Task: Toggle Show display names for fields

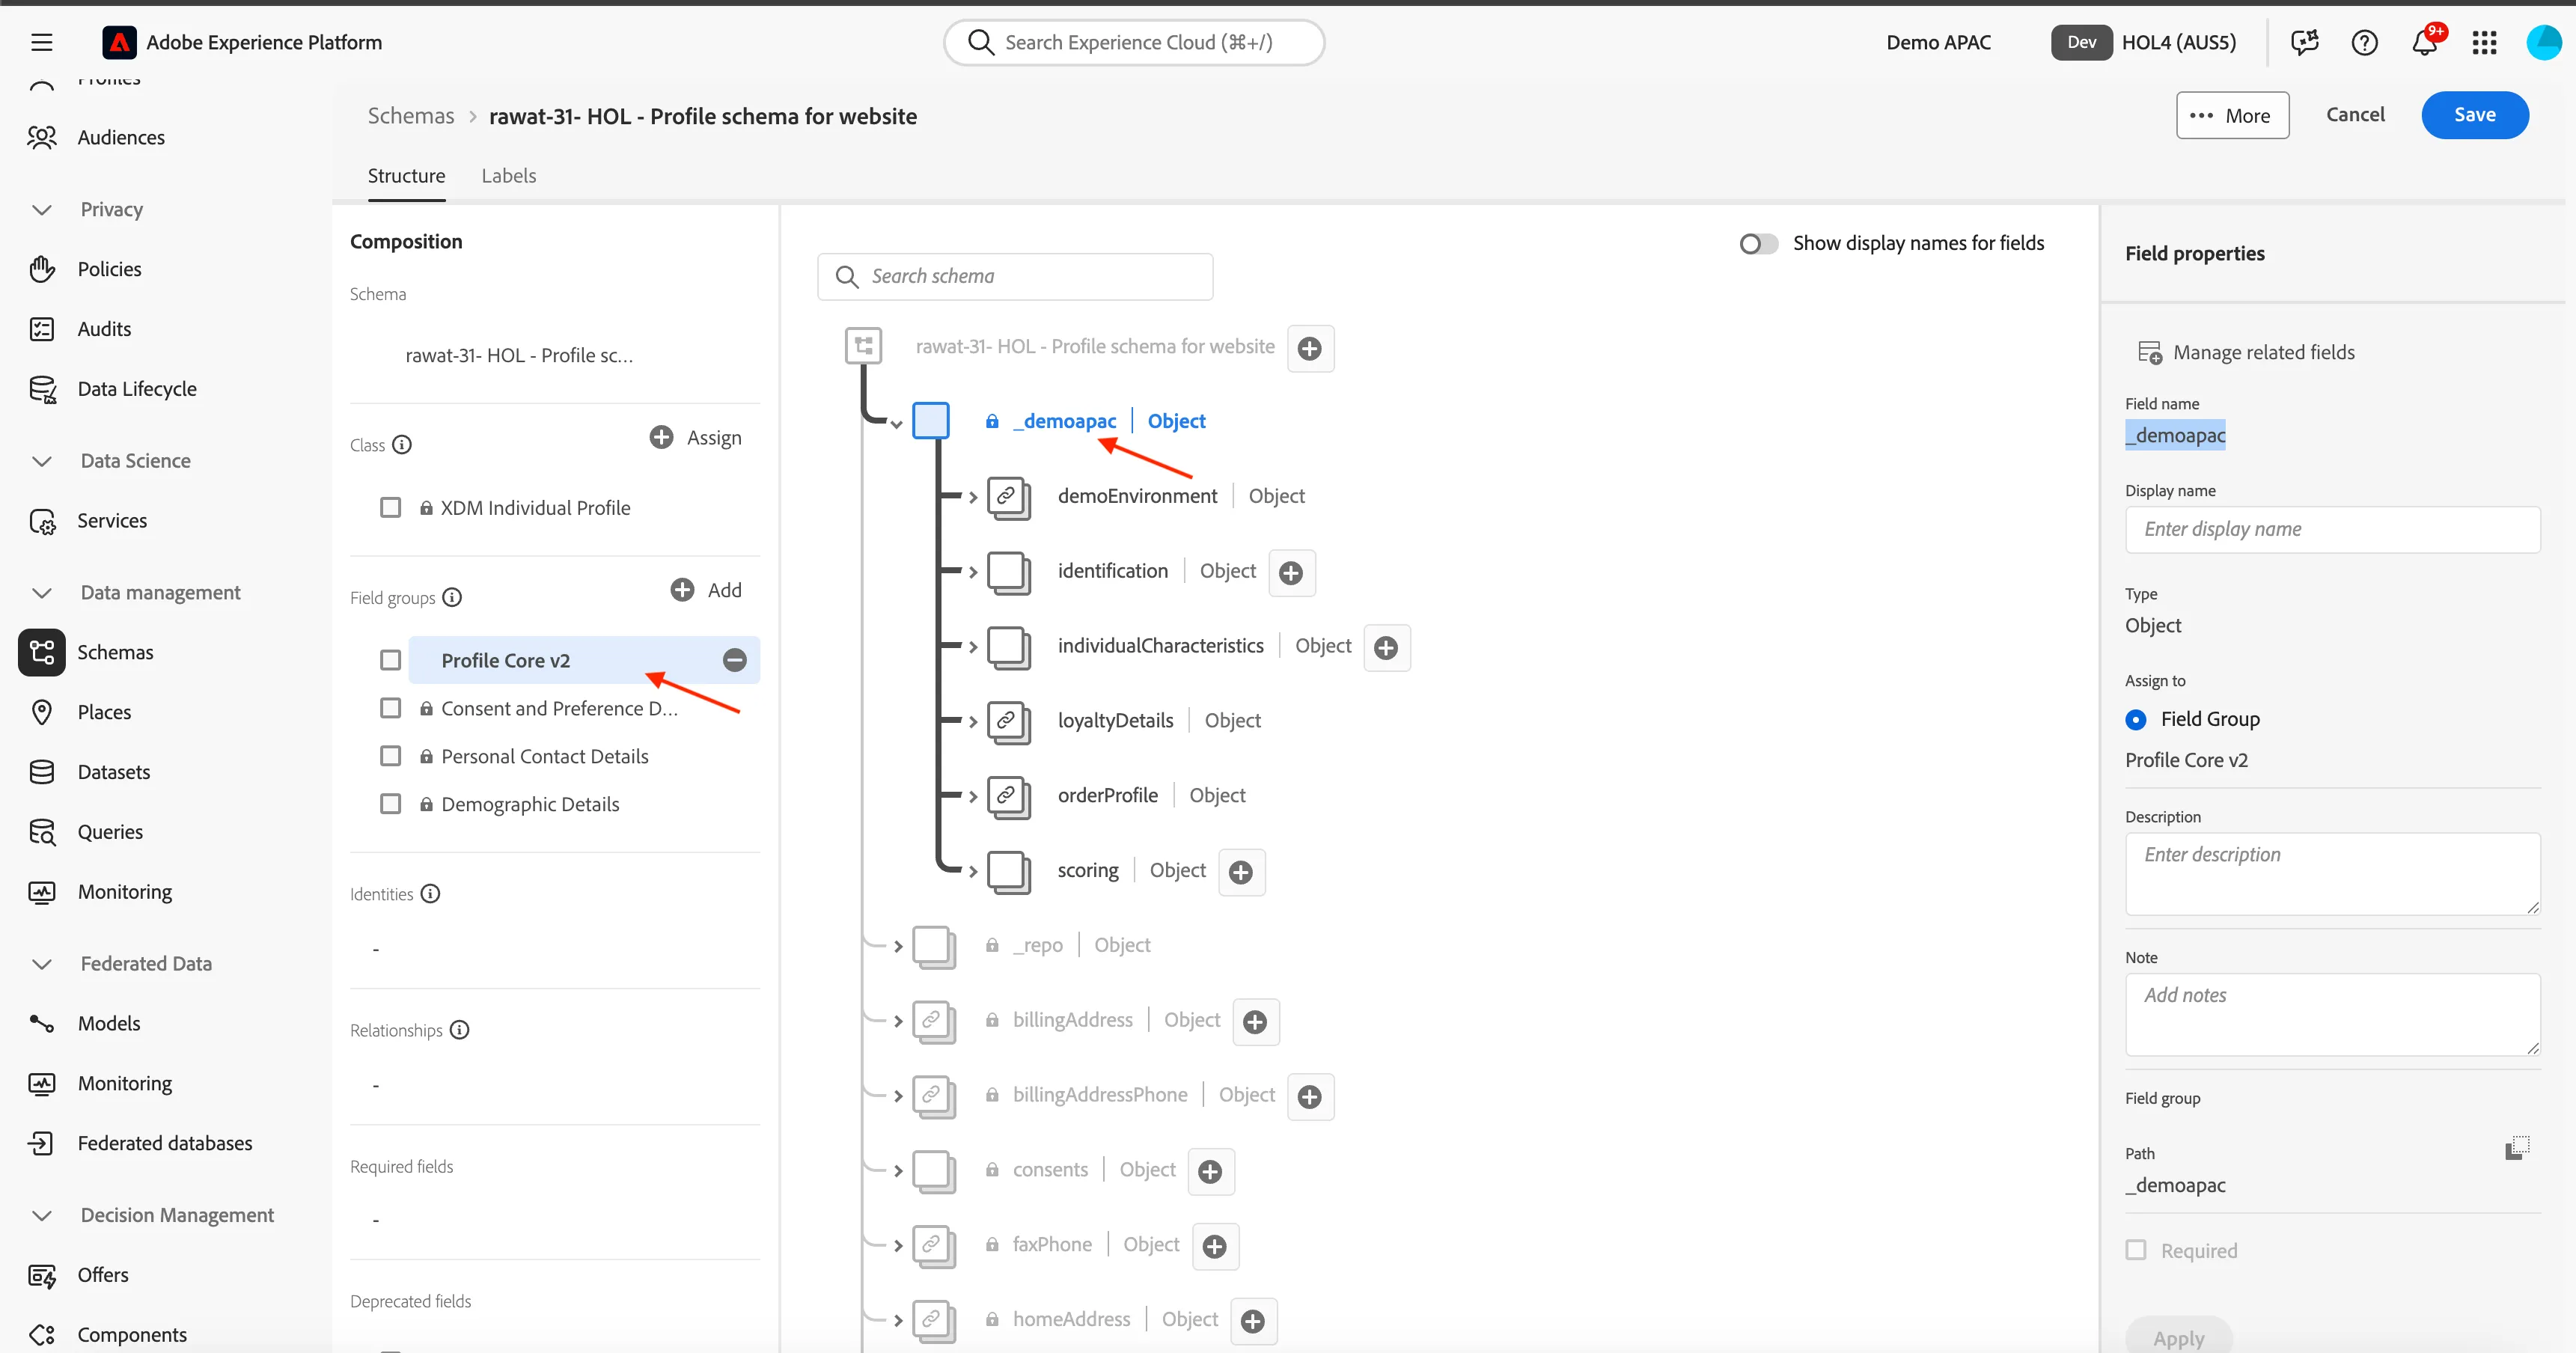Action: (x=1759, y=243)
